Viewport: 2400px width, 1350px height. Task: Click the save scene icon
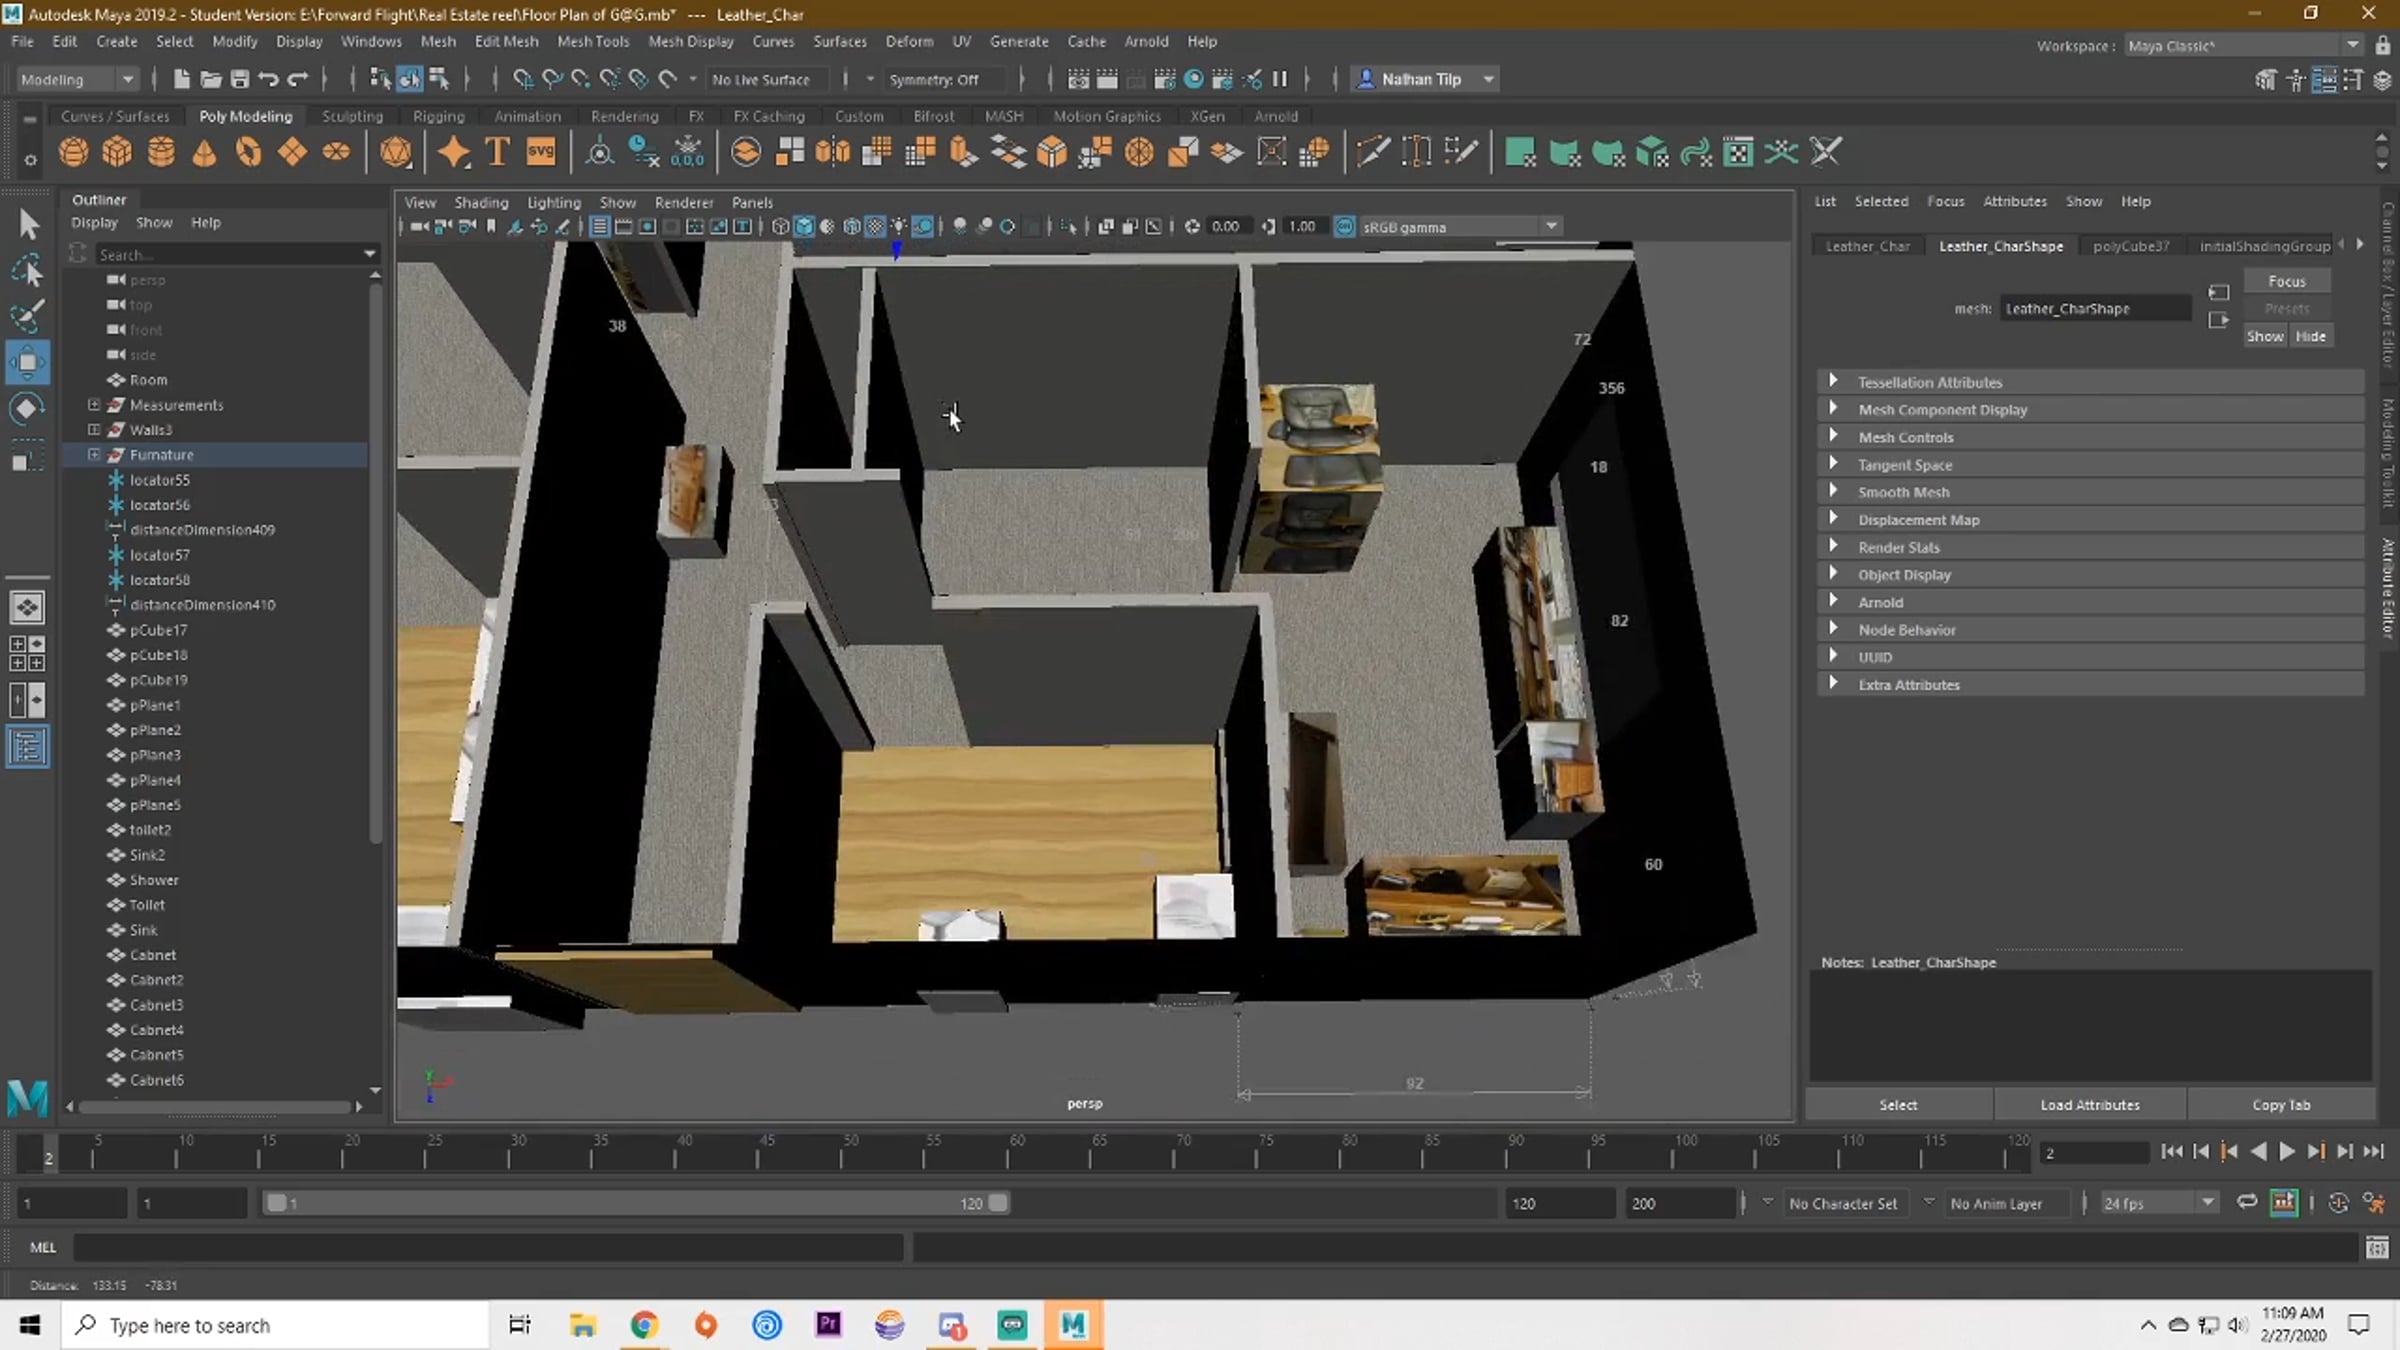click(240, 79)
